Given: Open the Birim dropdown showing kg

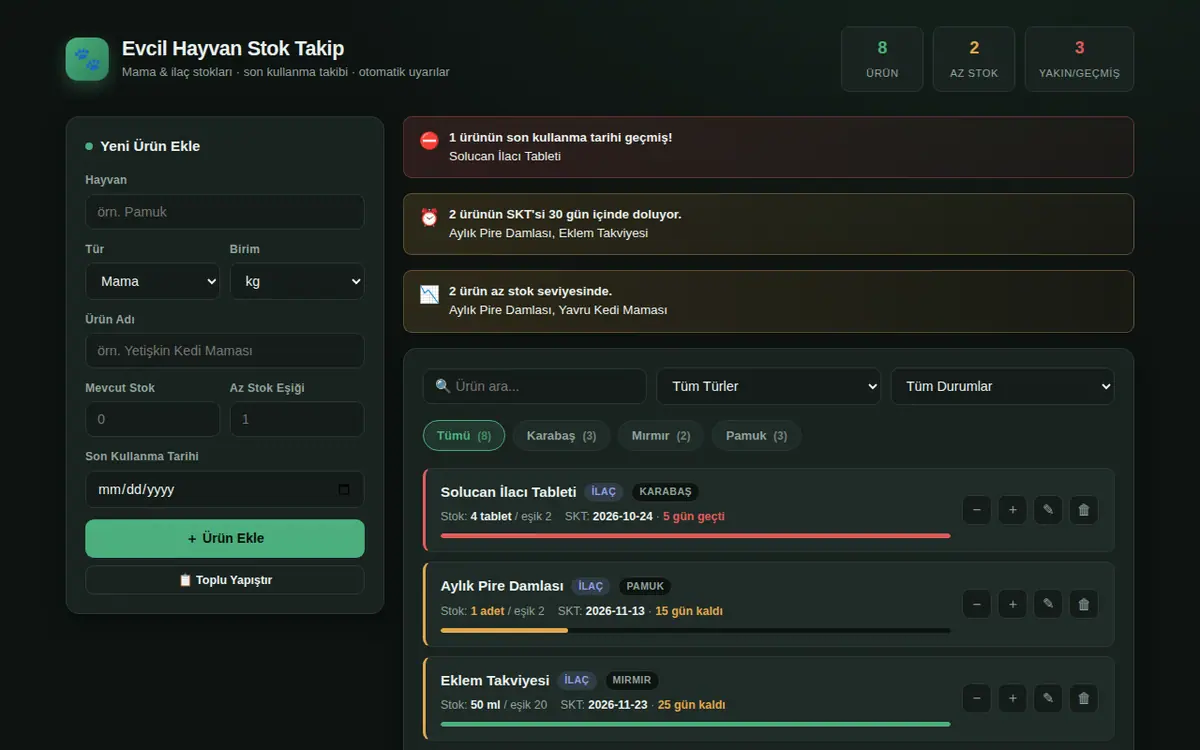Looking at the screenshot, I should tap(297, 281).
